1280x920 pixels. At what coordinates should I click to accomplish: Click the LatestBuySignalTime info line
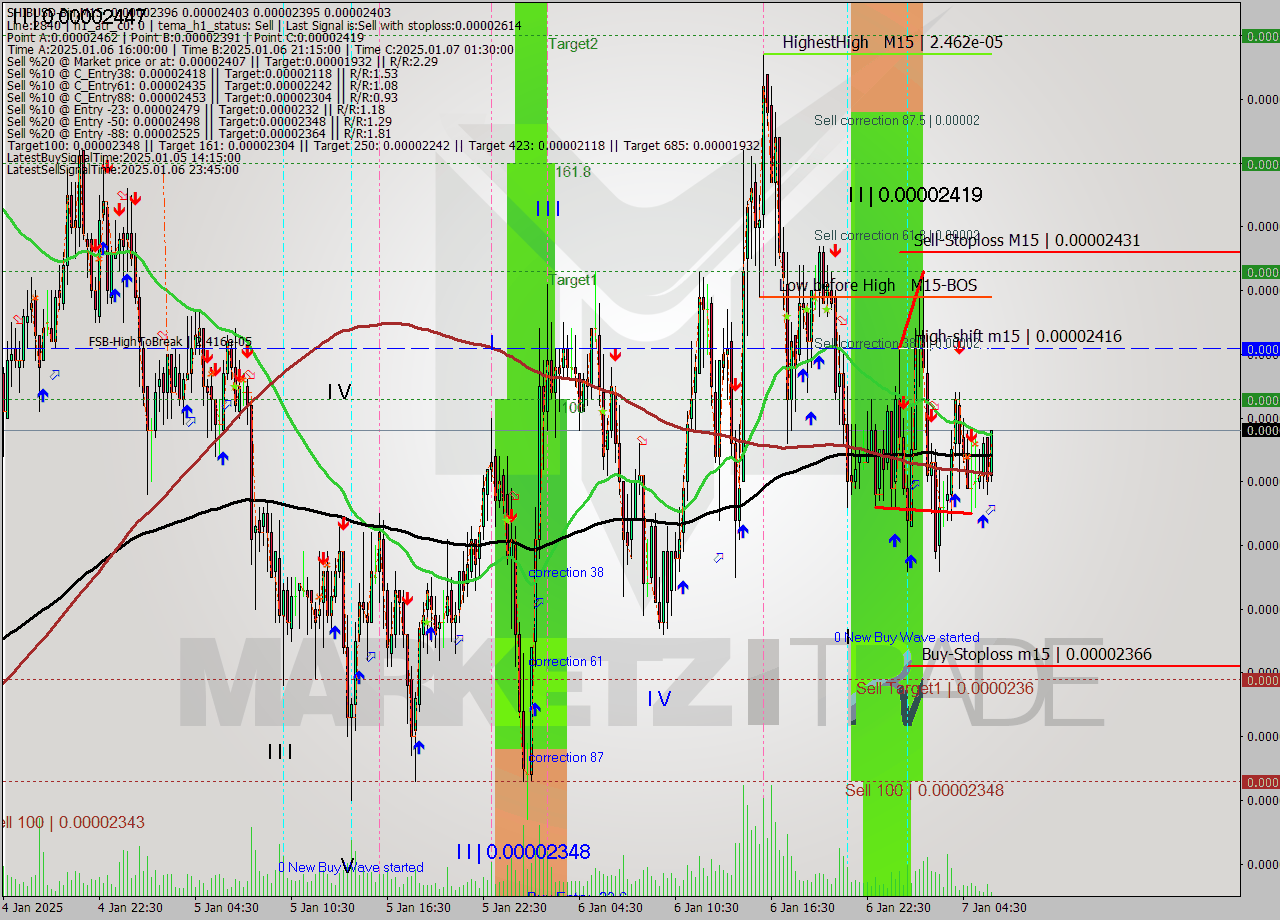124,158
